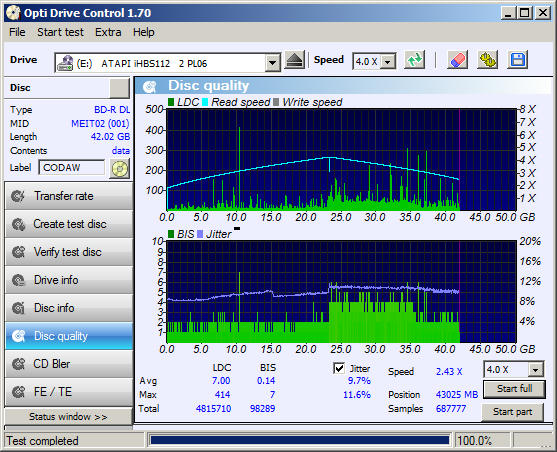
Task: Expand the top Speed 4.0 X dropdown
Action: click(388, 62)
